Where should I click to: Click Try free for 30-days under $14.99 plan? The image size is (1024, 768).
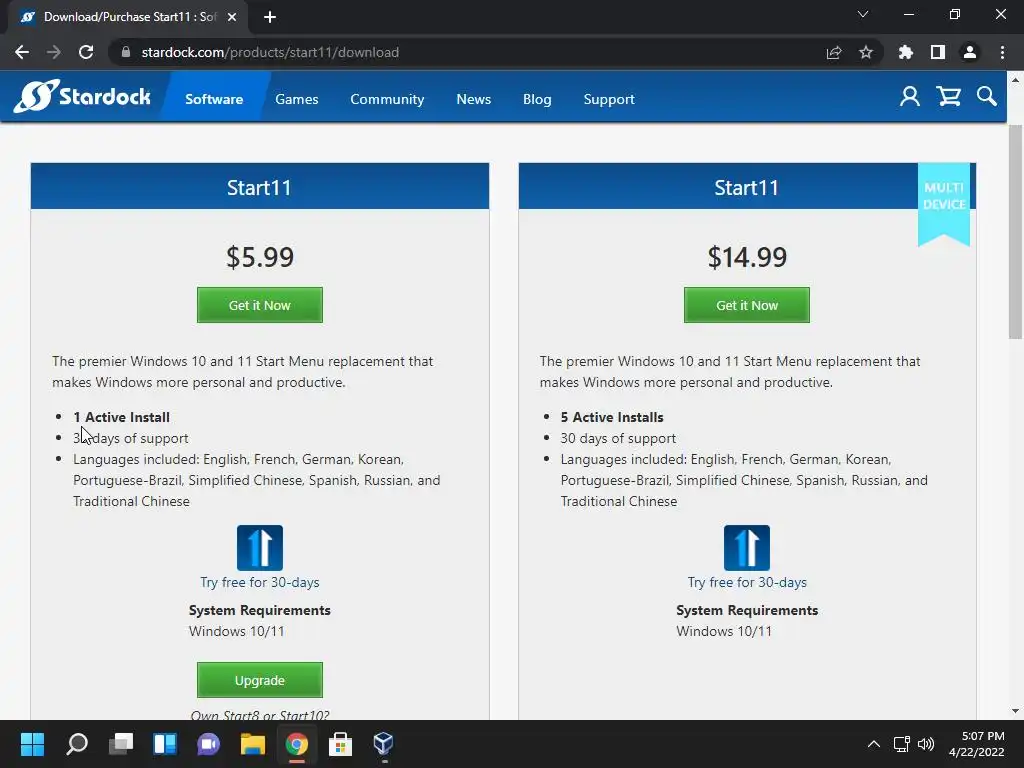coord(747,582)
